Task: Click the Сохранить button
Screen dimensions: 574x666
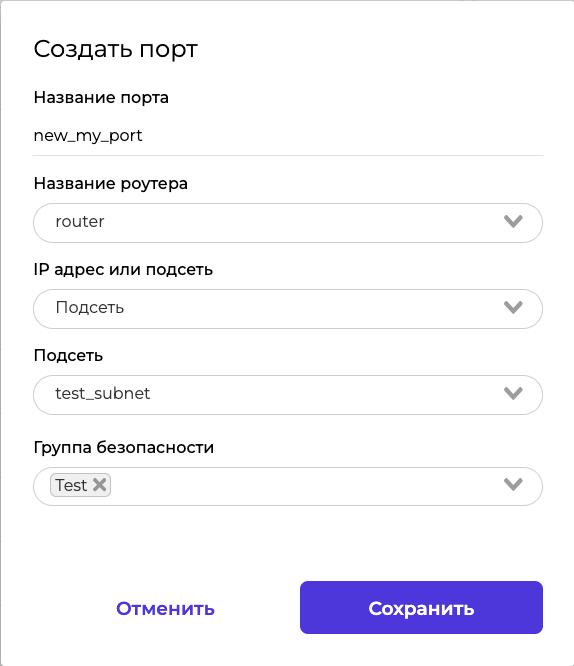Action: [421, 607]
